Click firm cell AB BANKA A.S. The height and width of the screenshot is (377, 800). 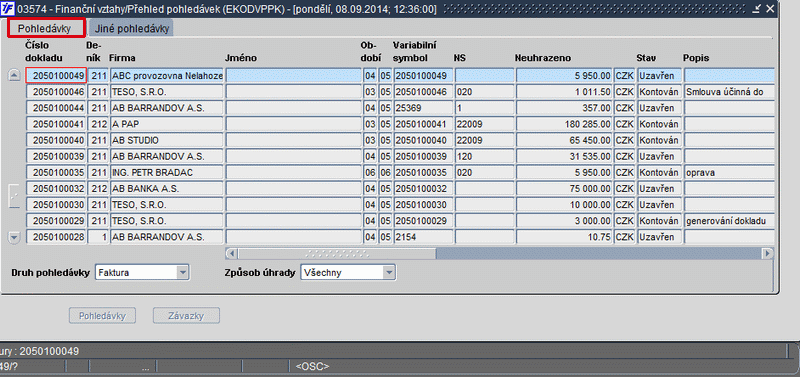click(167, 189)
